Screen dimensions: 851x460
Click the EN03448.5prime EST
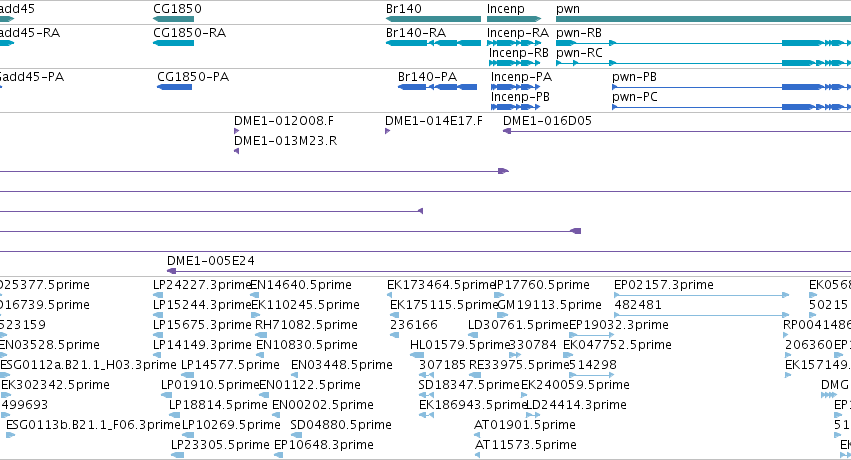[x=295, y=375]
